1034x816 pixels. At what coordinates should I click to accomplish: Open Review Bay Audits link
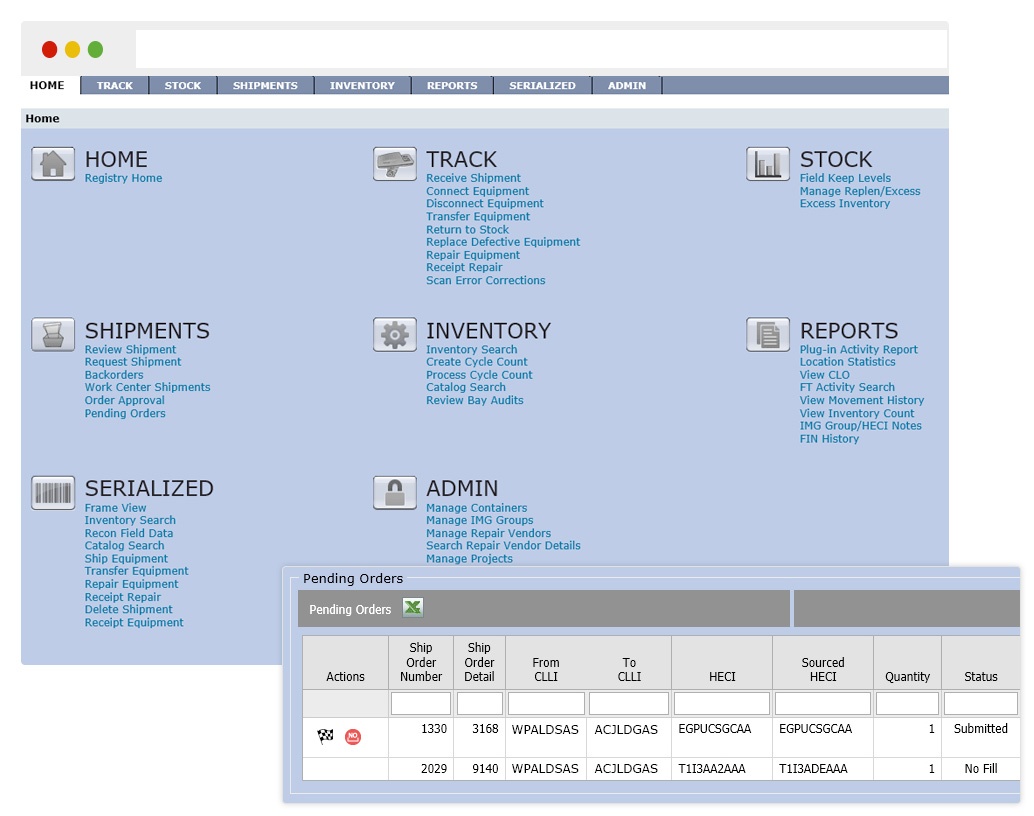point(474,400)
